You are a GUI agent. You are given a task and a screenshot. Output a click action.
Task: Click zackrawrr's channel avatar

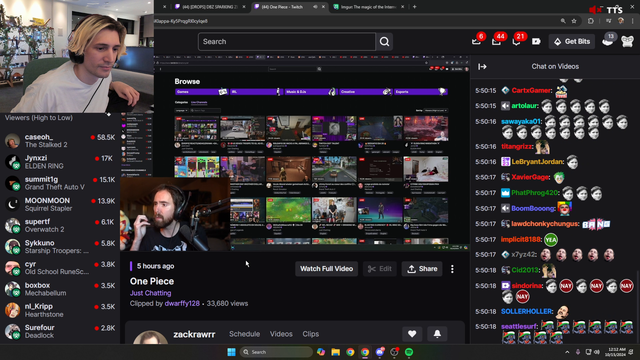[150, 338]
